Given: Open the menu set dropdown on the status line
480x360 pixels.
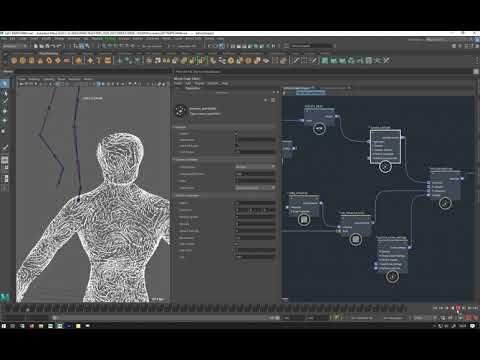Looking at the screenshot, I should (15, 46).
